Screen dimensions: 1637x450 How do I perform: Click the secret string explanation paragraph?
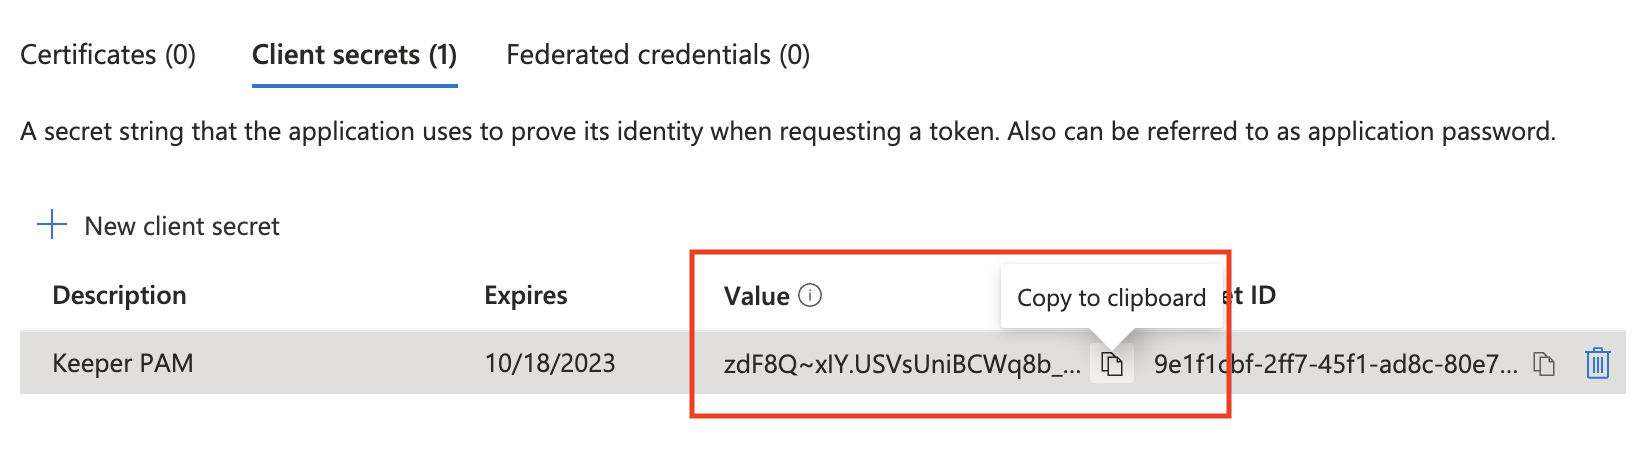tap(787, 131)
